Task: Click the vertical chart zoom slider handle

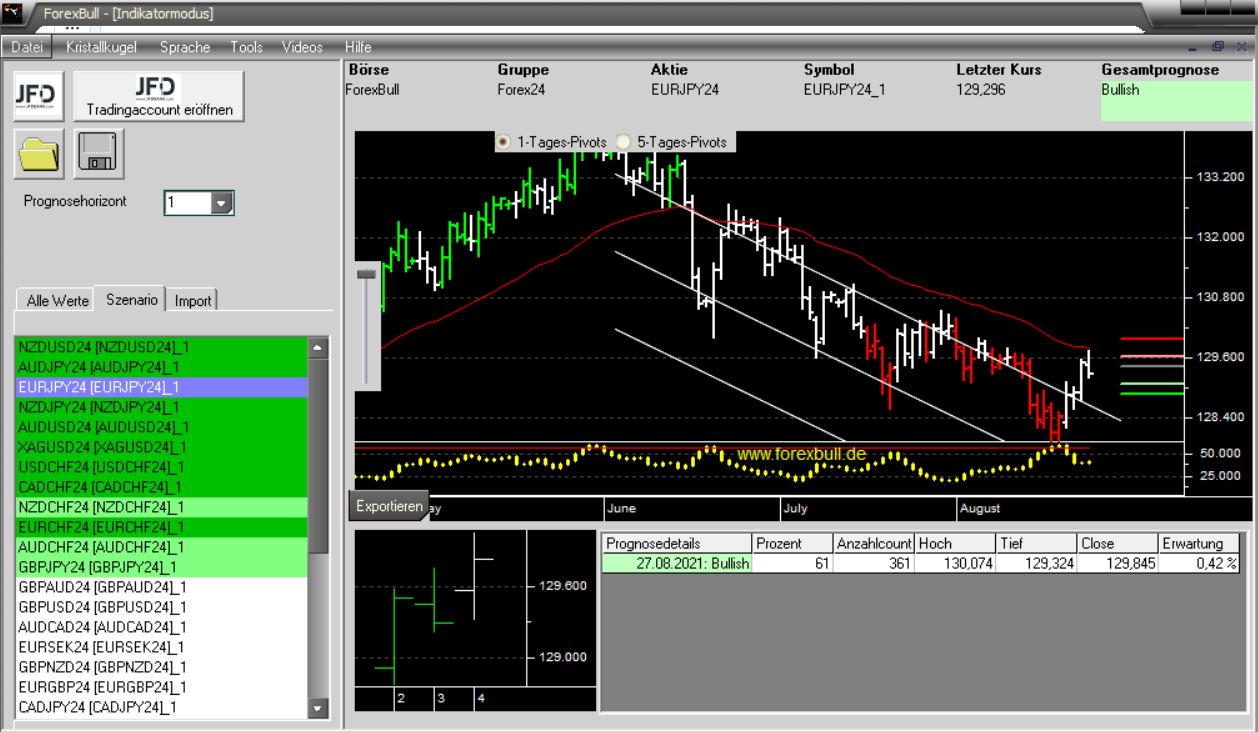Action: click(367, 273)
